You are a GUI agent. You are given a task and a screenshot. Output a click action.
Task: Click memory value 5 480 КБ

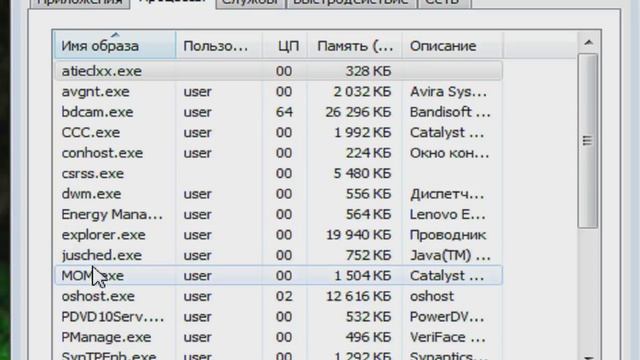[362, 173]
